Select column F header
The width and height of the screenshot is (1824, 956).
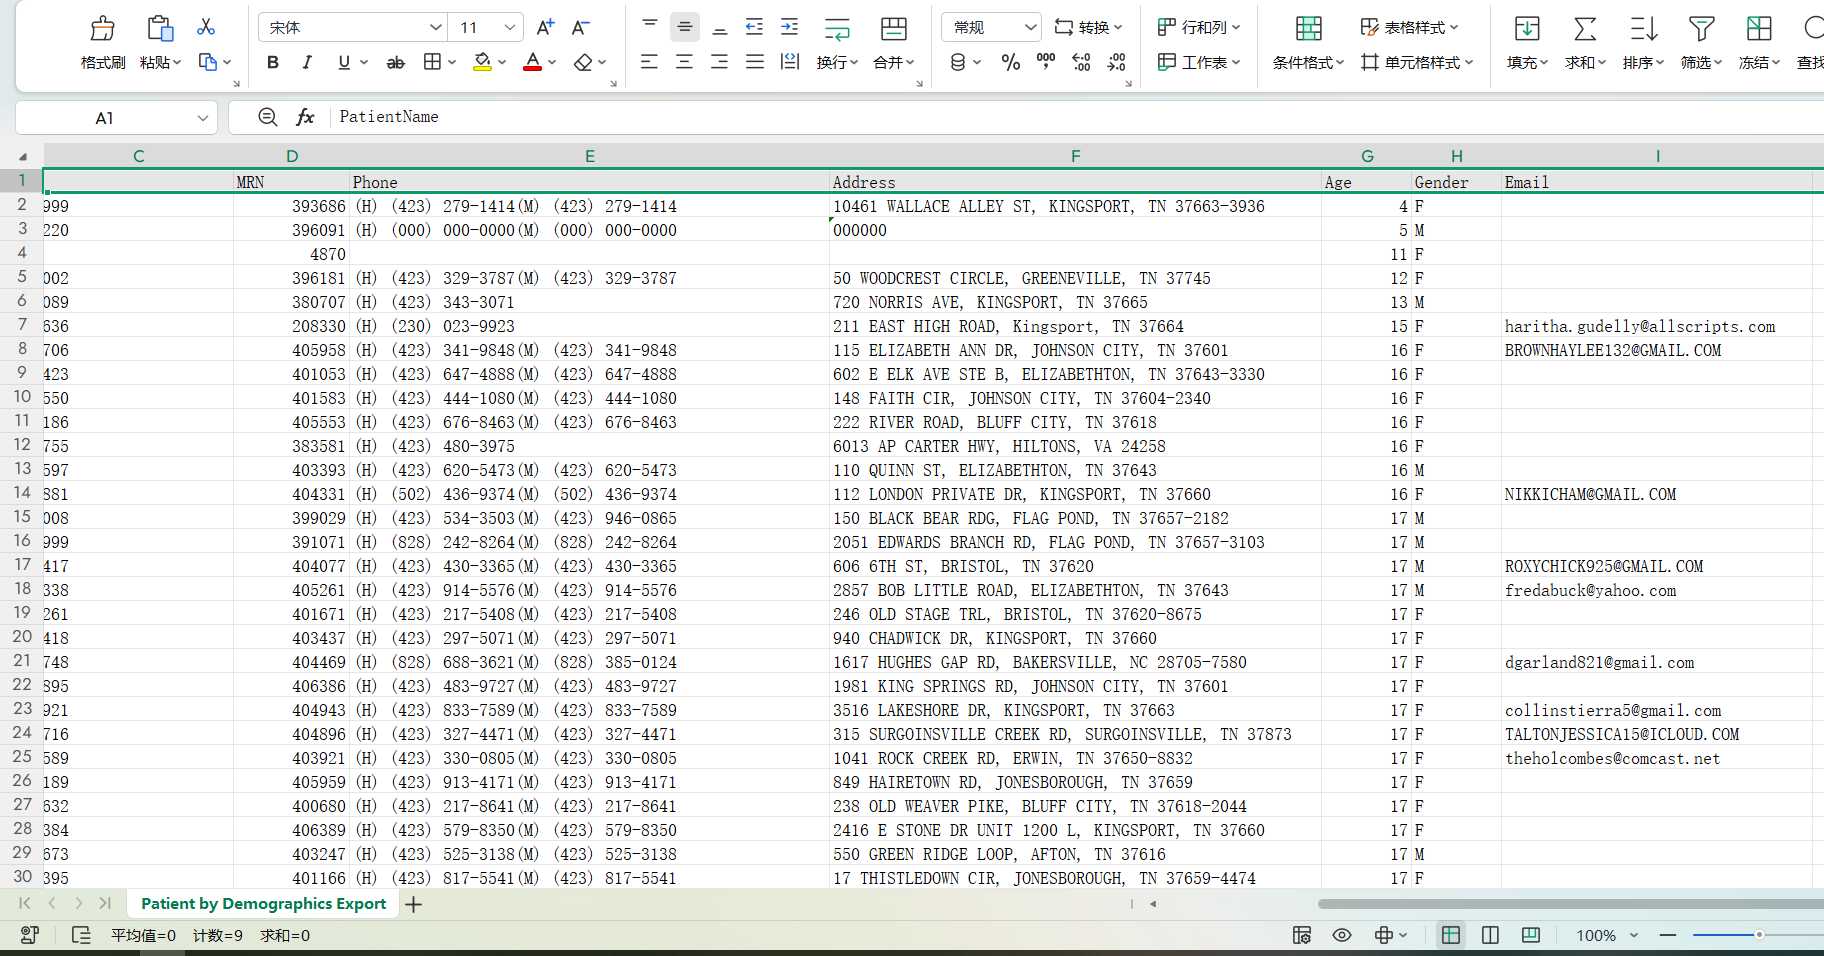[1075, 156]
